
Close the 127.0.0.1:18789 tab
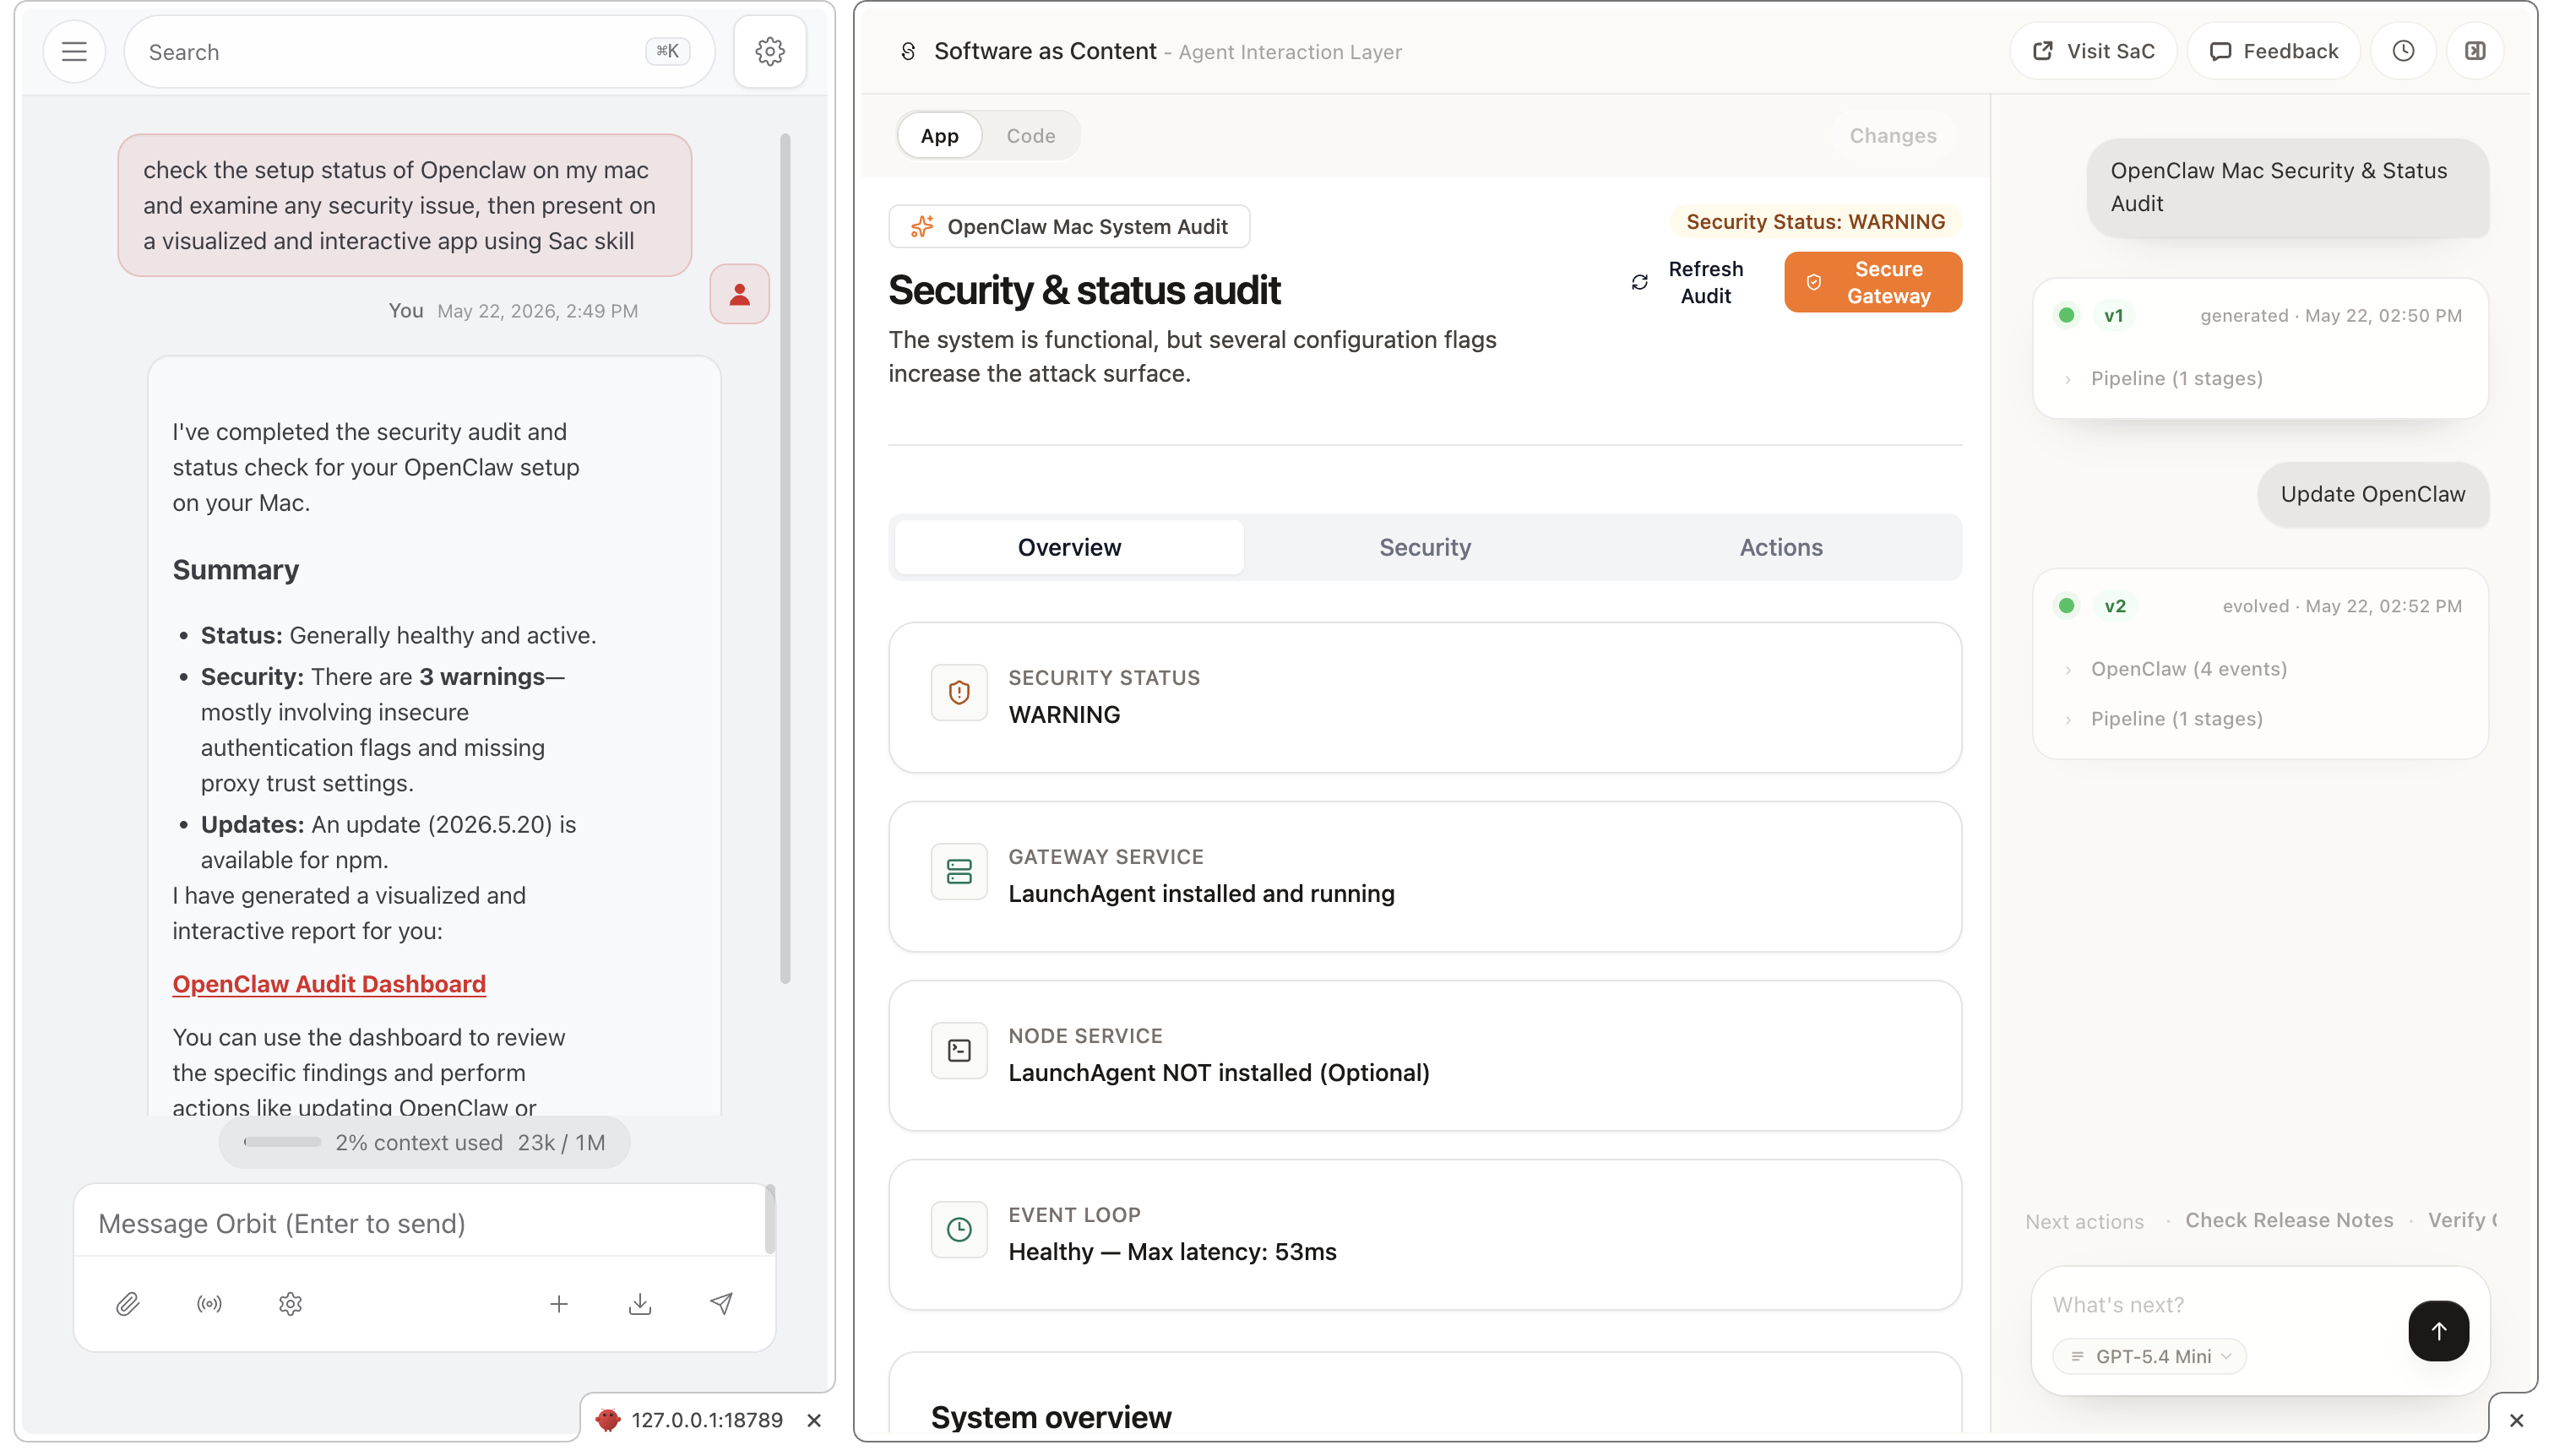[814, 1420]
